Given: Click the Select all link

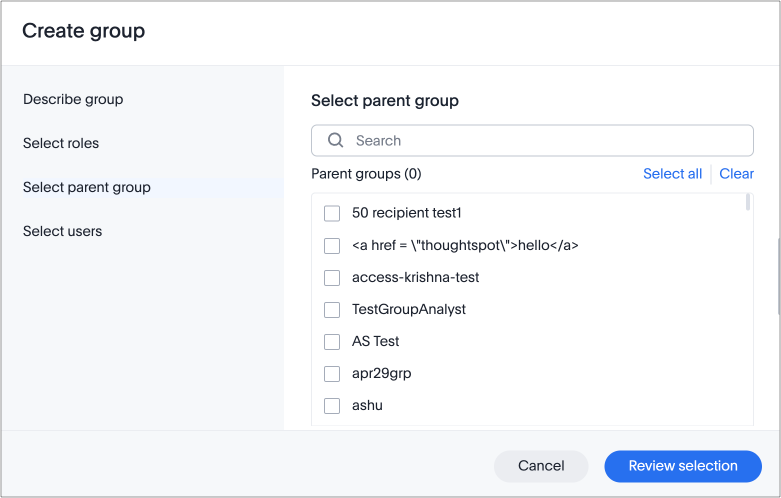Looking at the screenshot, I should pyautogui.click(x=672, y=174).
